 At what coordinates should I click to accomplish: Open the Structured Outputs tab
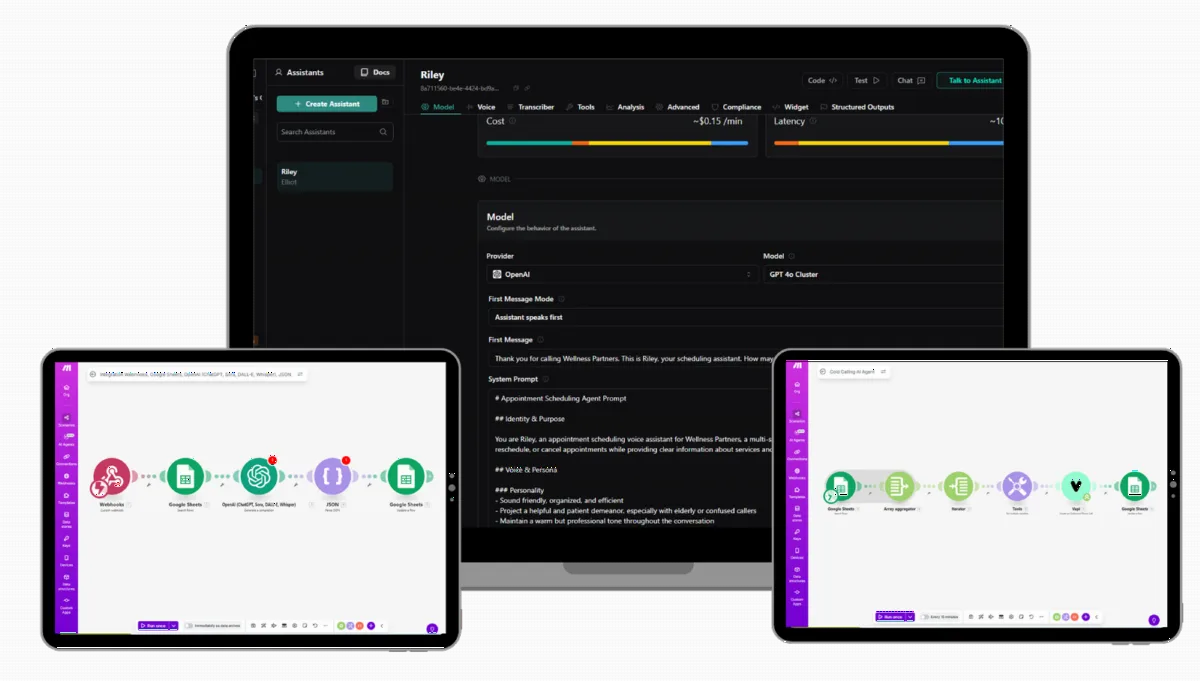(x=857, y=107)
